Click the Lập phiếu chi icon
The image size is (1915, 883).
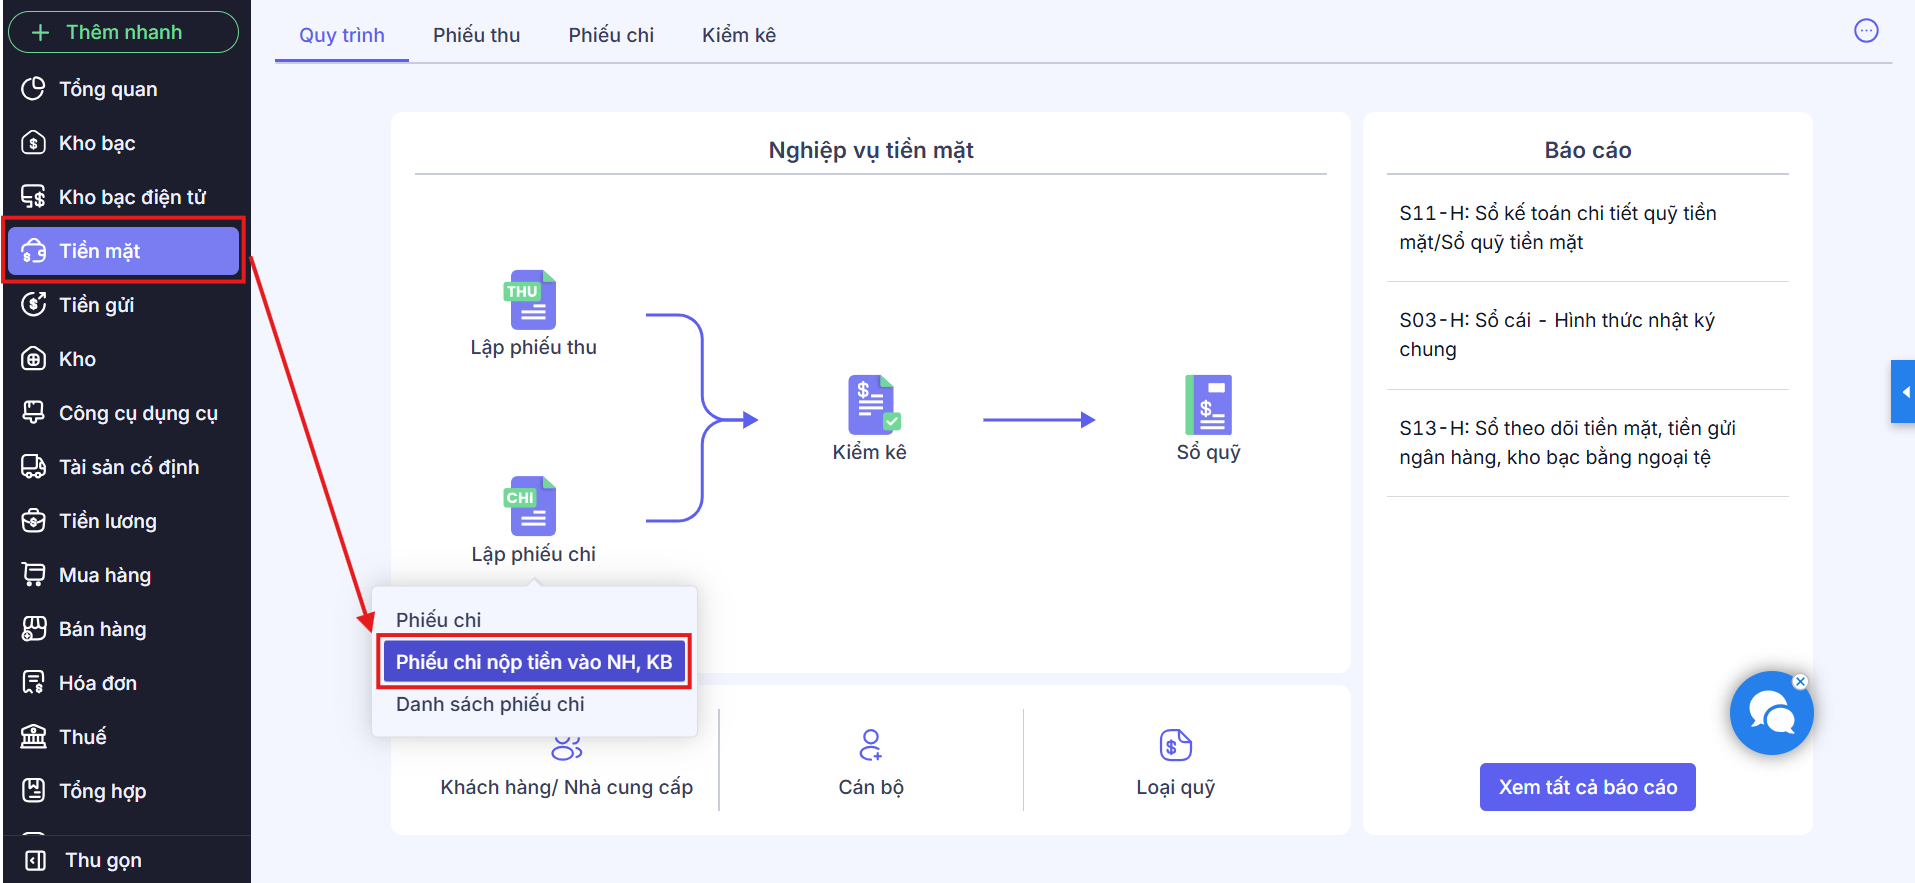point(531,506)
